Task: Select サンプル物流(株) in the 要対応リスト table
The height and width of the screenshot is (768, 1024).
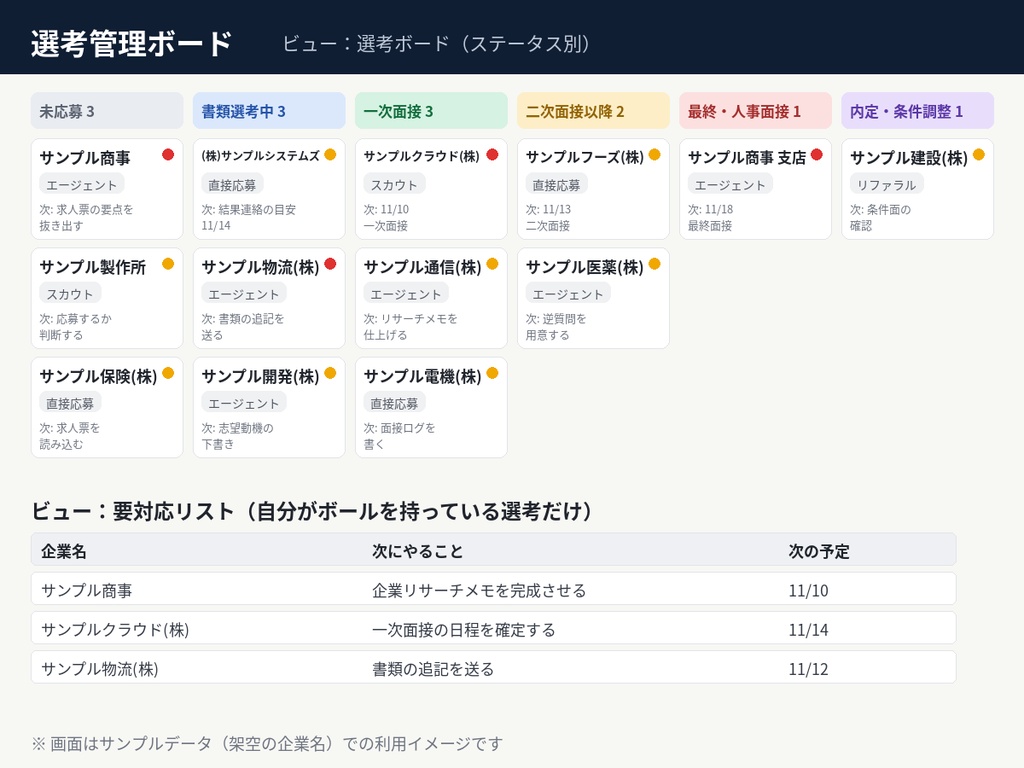Action: pos(100,669)
